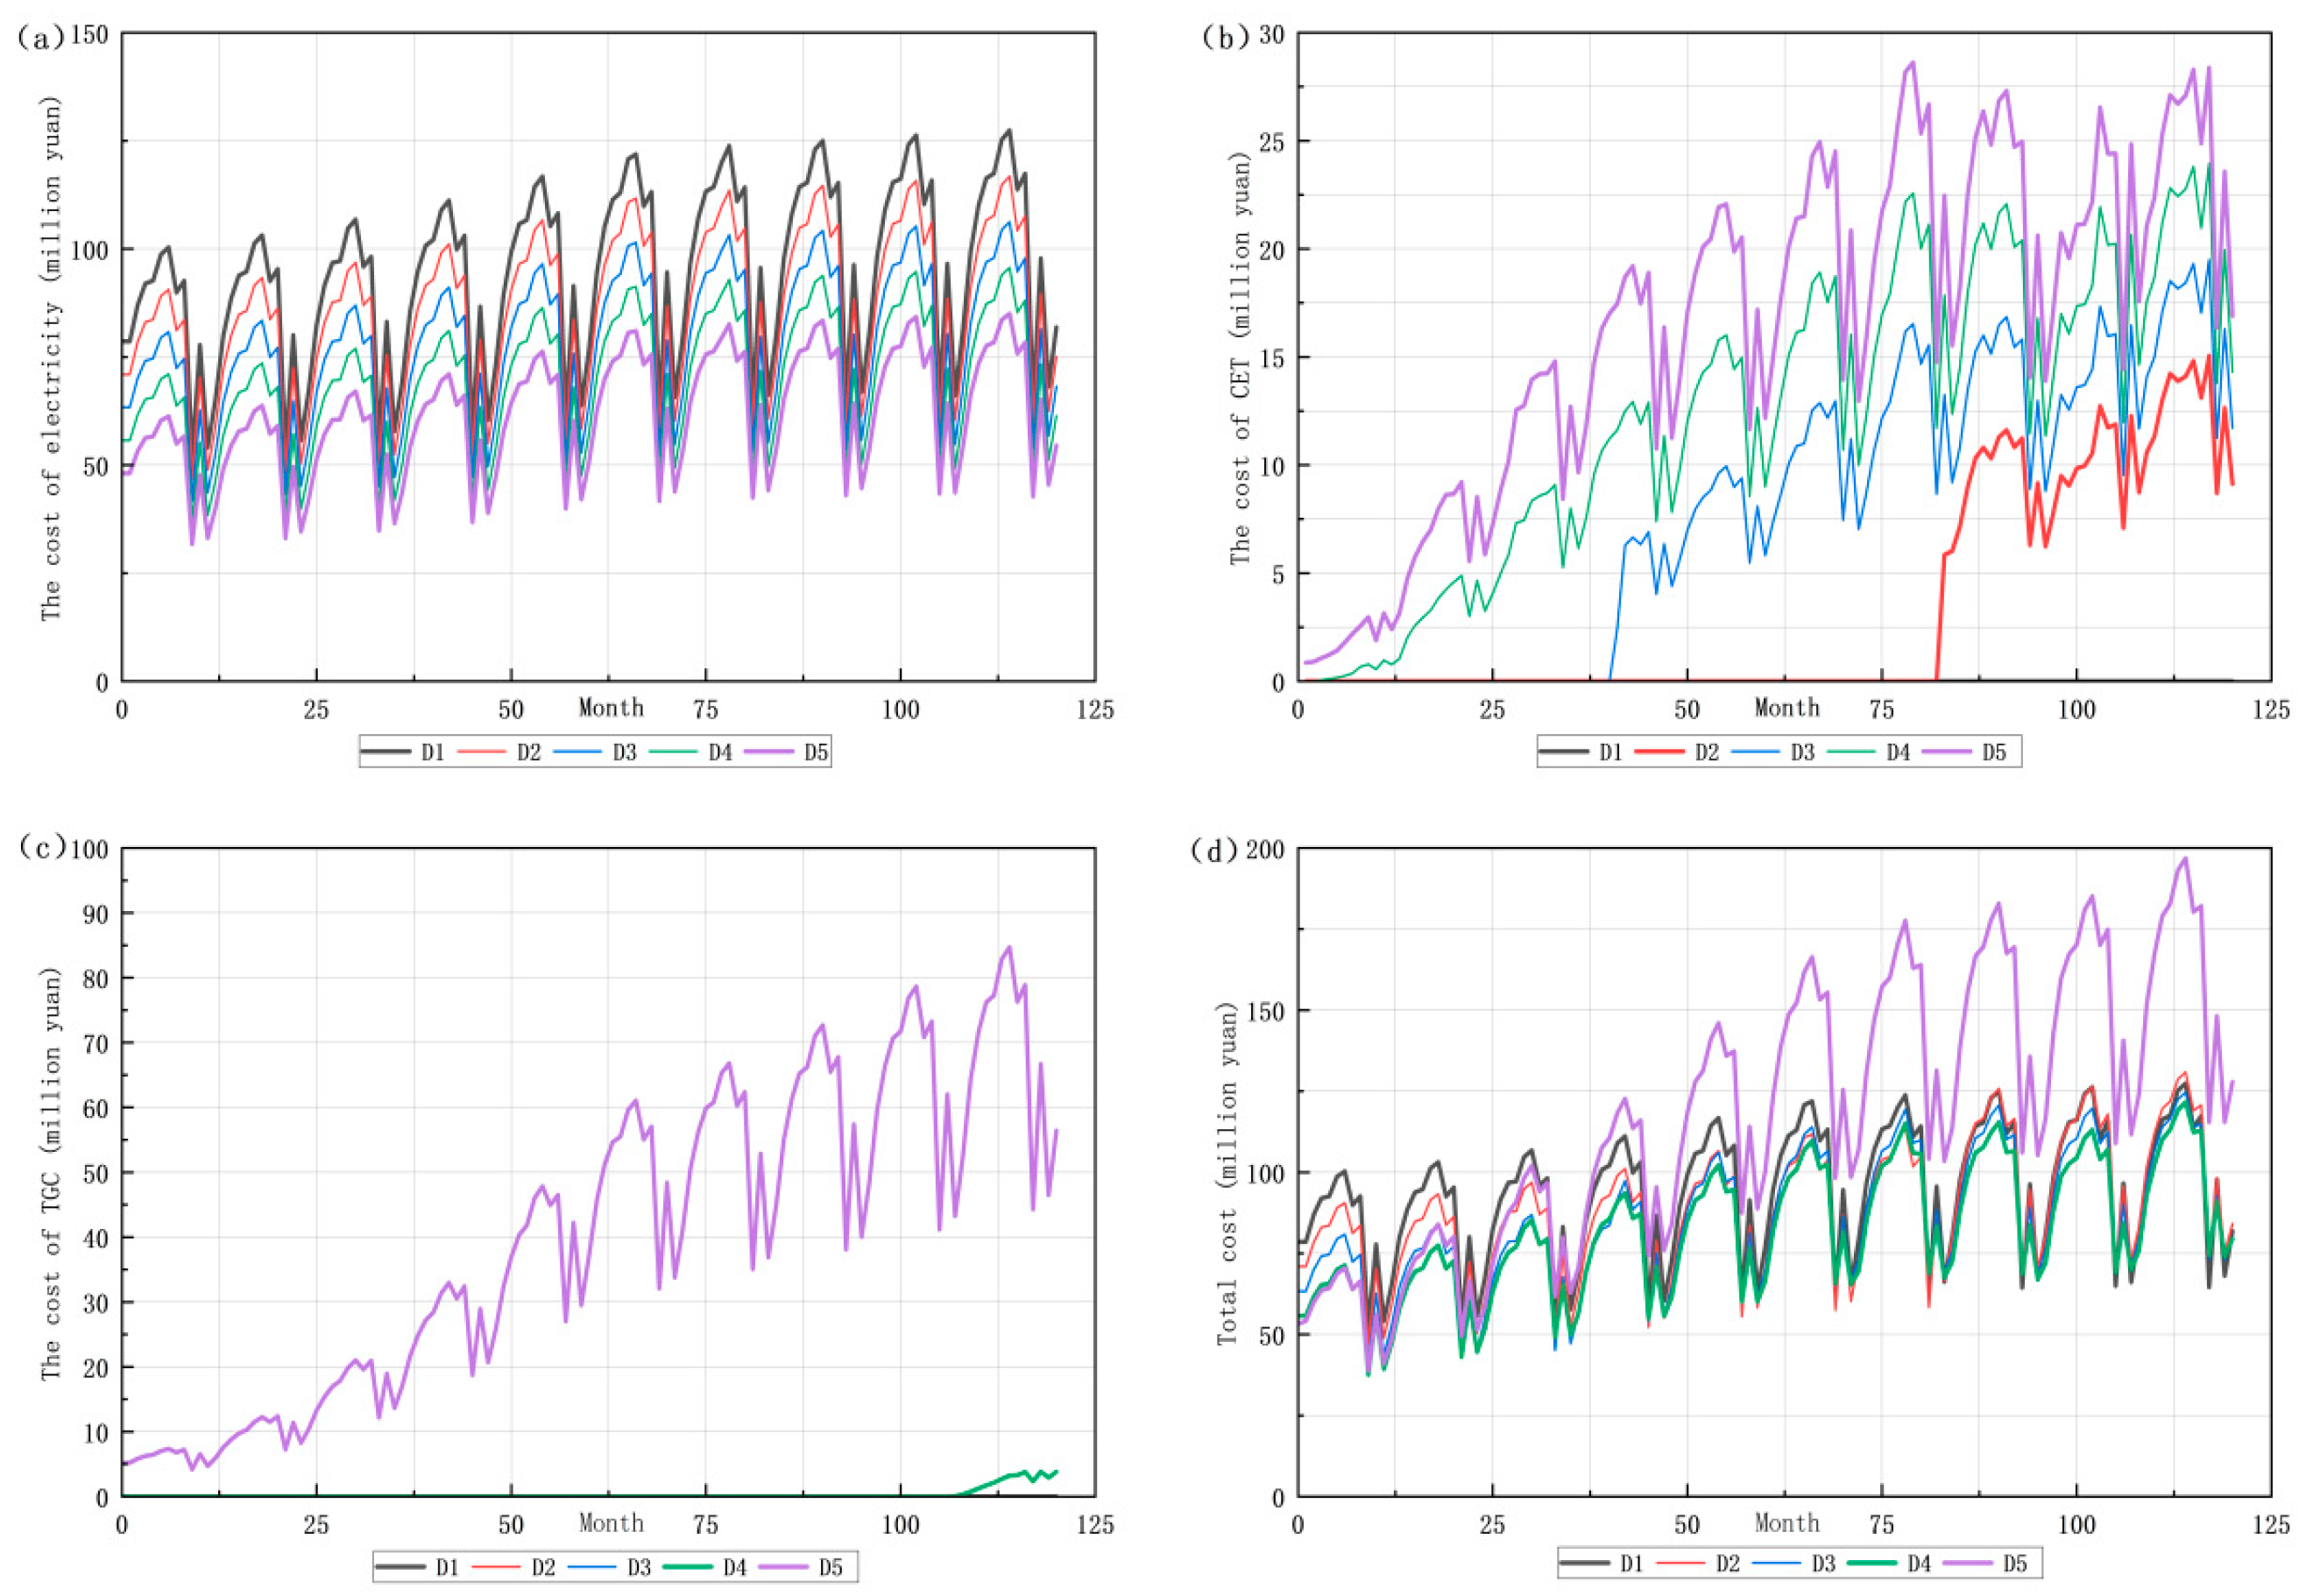
Task: Click Month x-axis label in chart (d)
Action: (1787, 1522)
